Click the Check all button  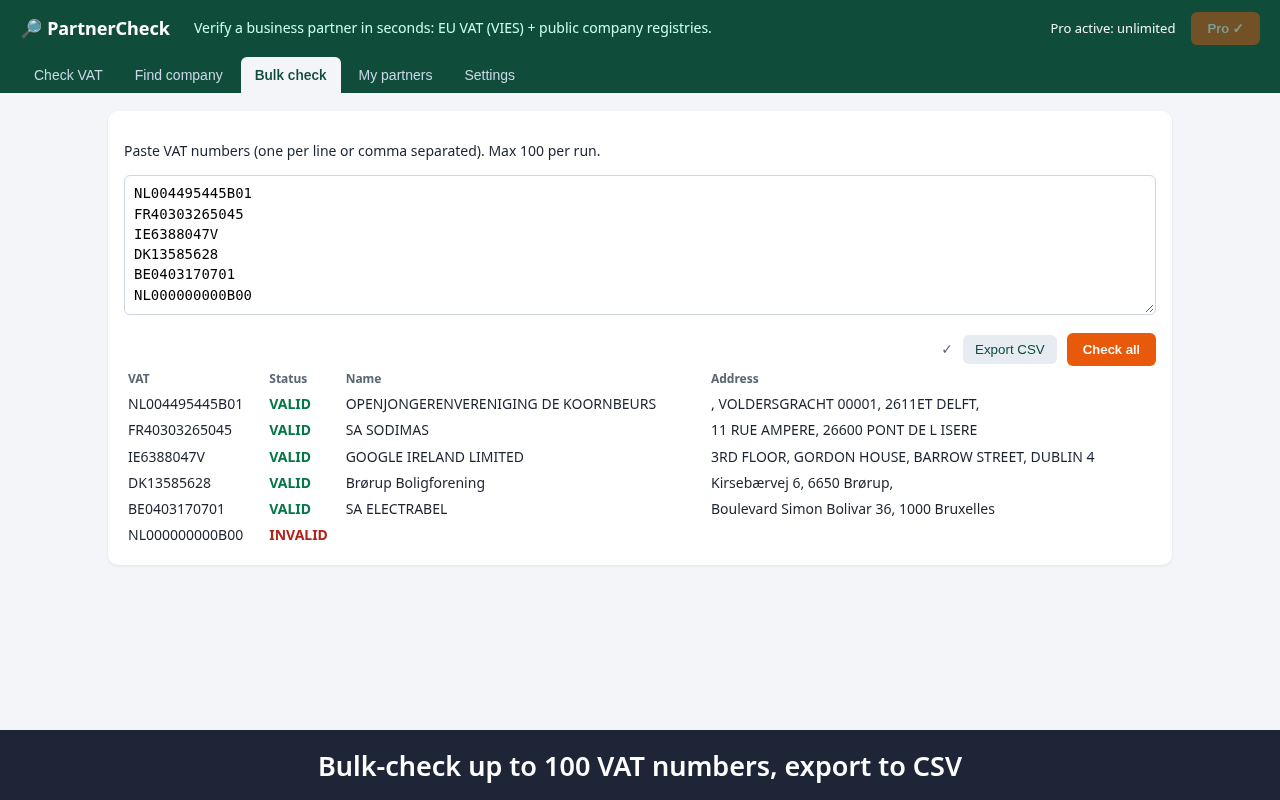pyautogui.click(x=1111, y=349)
